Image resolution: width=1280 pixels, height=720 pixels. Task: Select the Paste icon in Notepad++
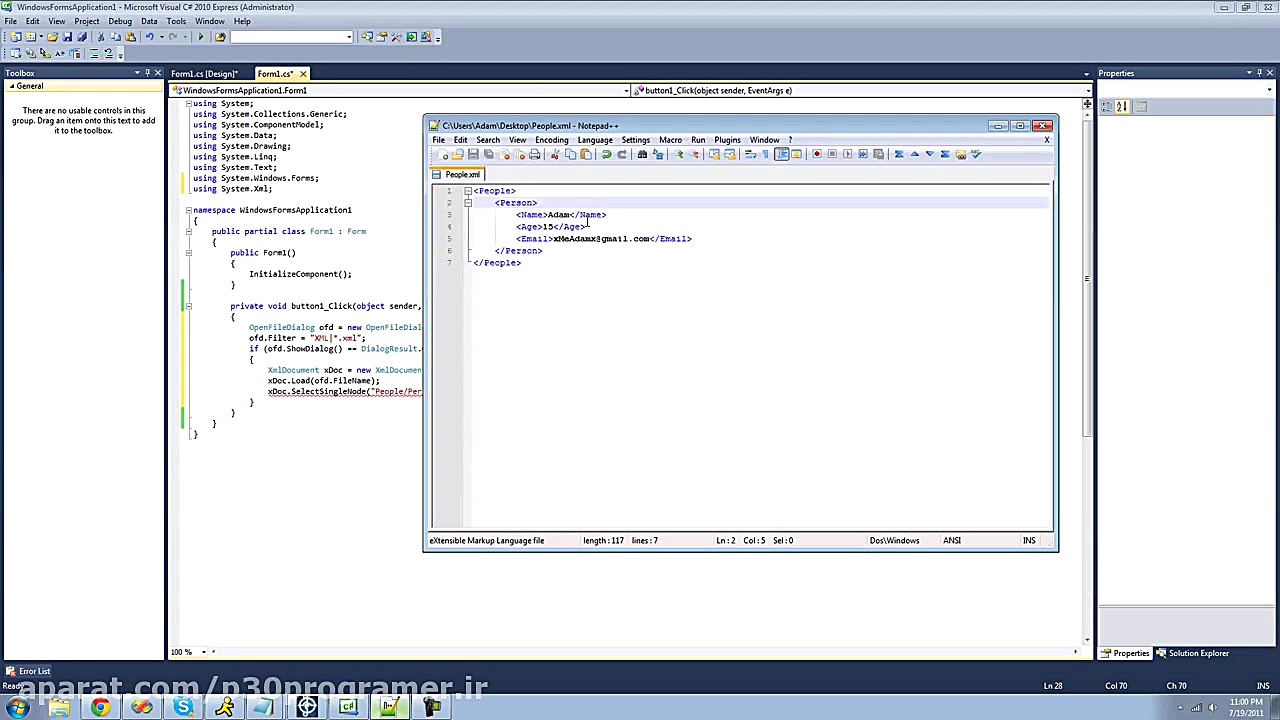pos(585,154)
